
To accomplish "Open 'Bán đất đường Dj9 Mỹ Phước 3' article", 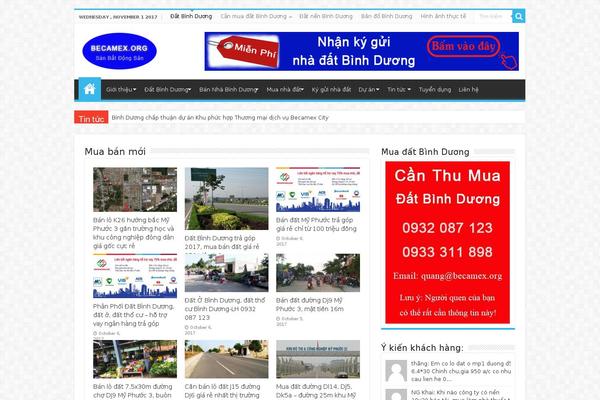I will (310, 304).
